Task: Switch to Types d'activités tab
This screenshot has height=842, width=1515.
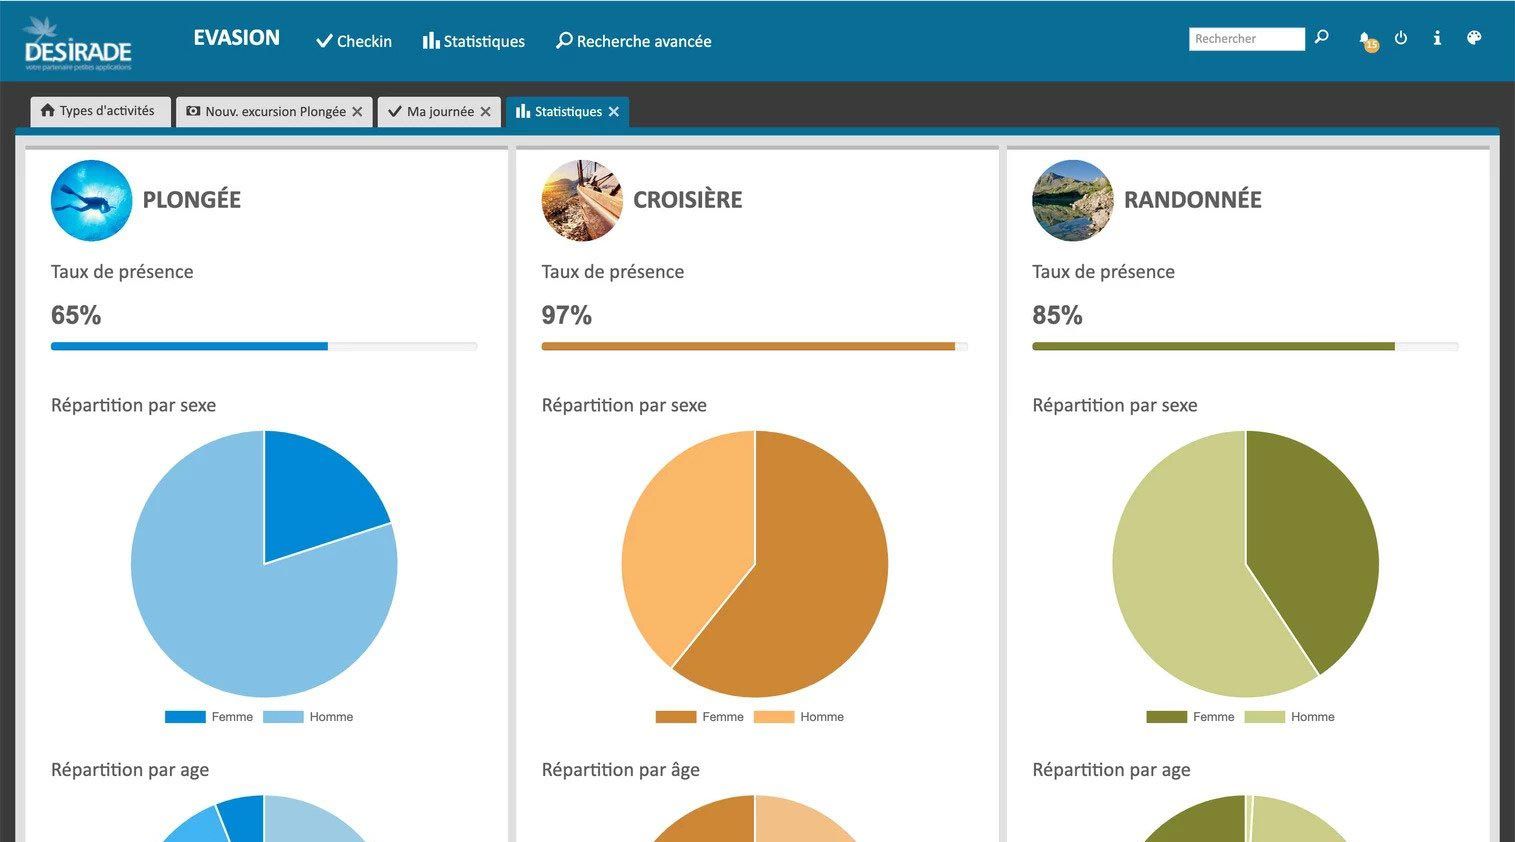Action: pos(100,111)
